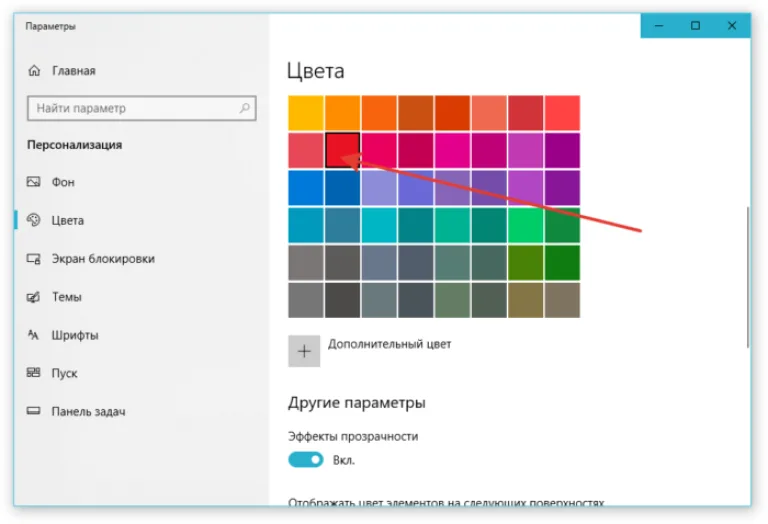Click the vertical scrollbar on the right
This screenshot has width=768, height=524.
pyautogui.click(x=747, y=277)
